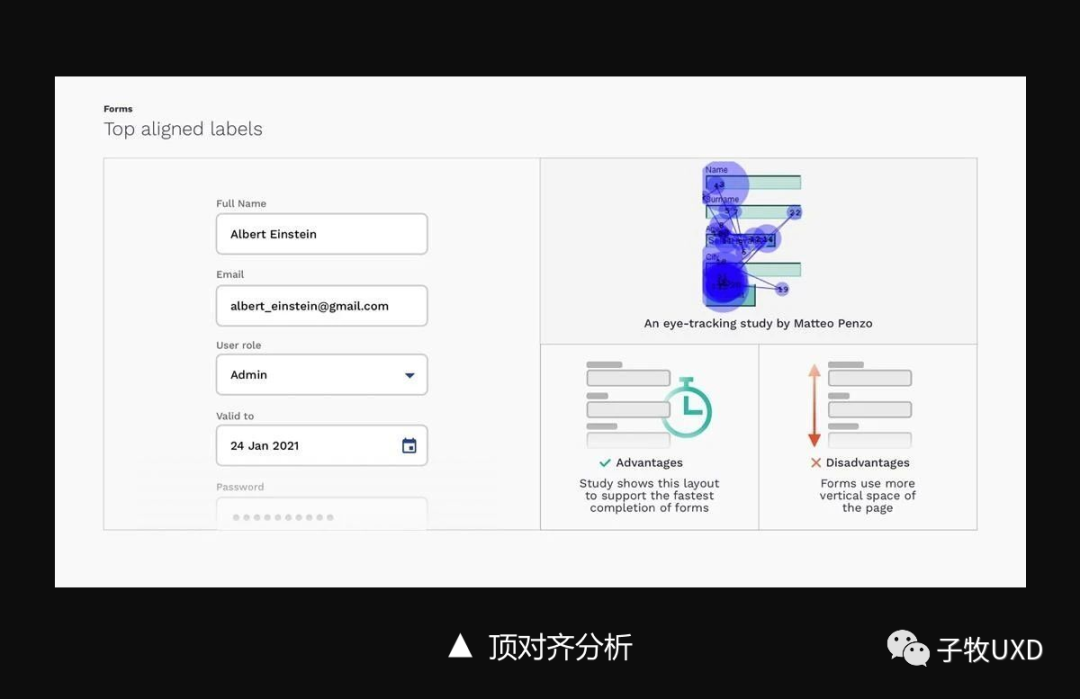Click the eye-tracking heatmap image

pos(753,236)
